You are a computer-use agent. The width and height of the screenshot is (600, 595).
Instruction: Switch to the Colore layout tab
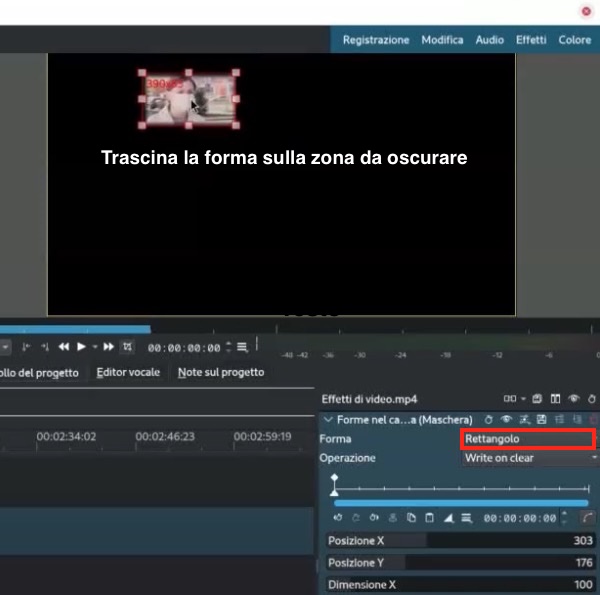pos(574,40)
